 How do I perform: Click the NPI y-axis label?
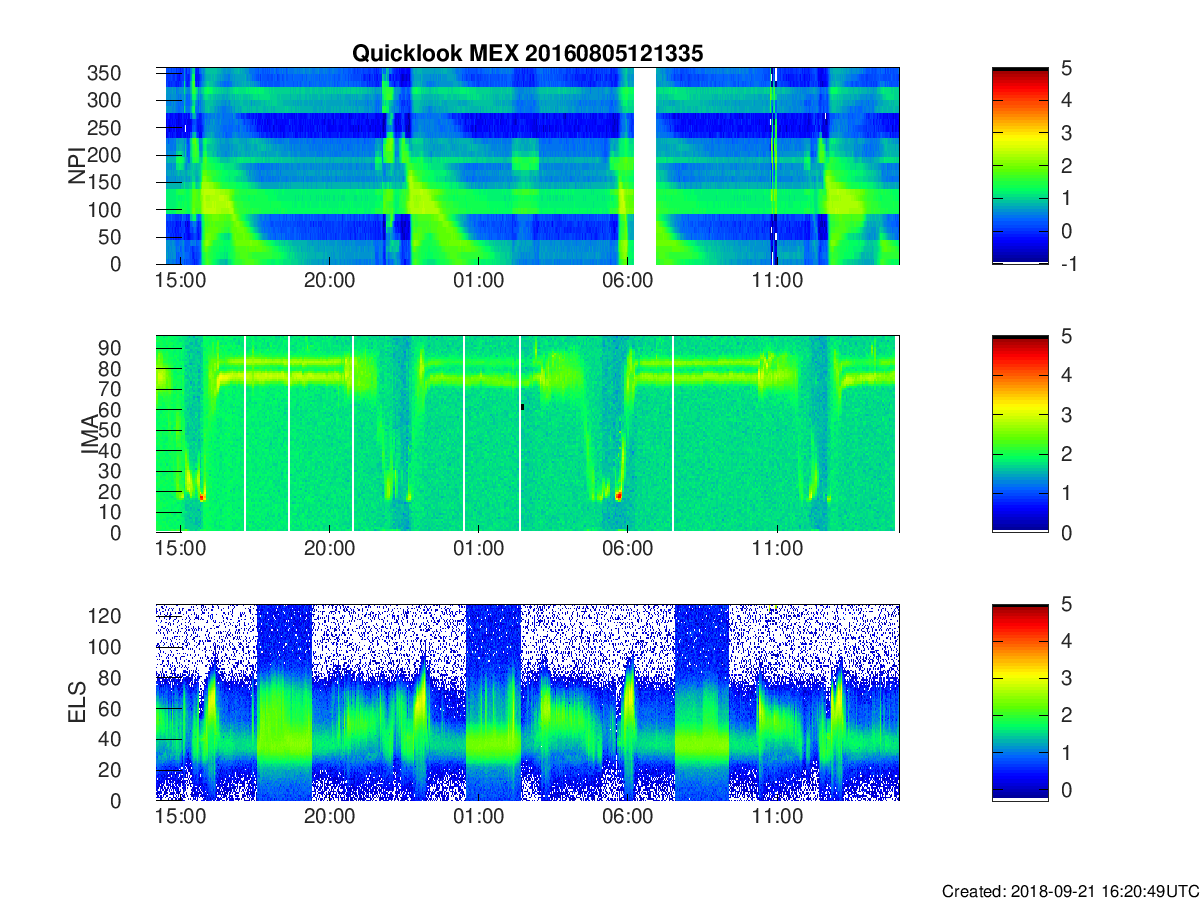(76, 166)
